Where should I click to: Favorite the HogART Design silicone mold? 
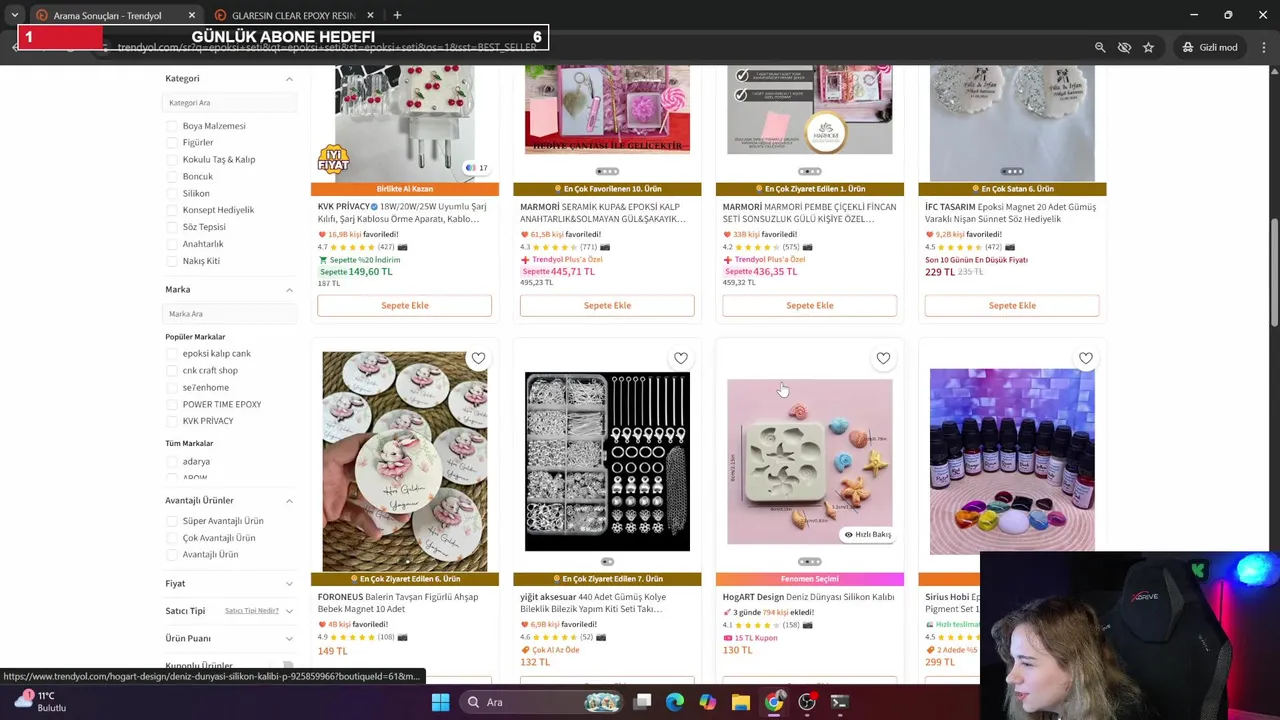point(883,358)
